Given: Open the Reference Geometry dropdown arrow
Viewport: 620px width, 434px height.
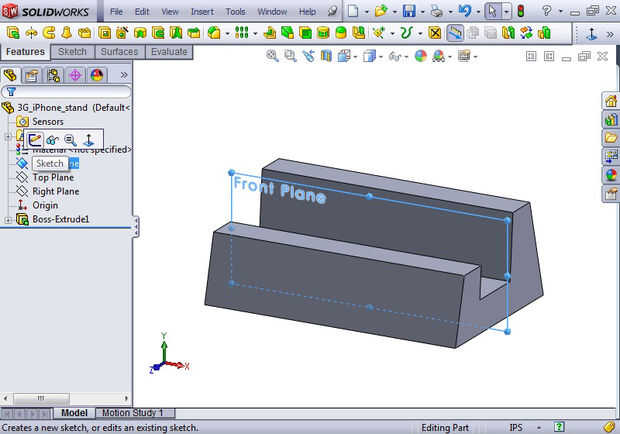Looking at the screenshot, I should pos(392,33).
